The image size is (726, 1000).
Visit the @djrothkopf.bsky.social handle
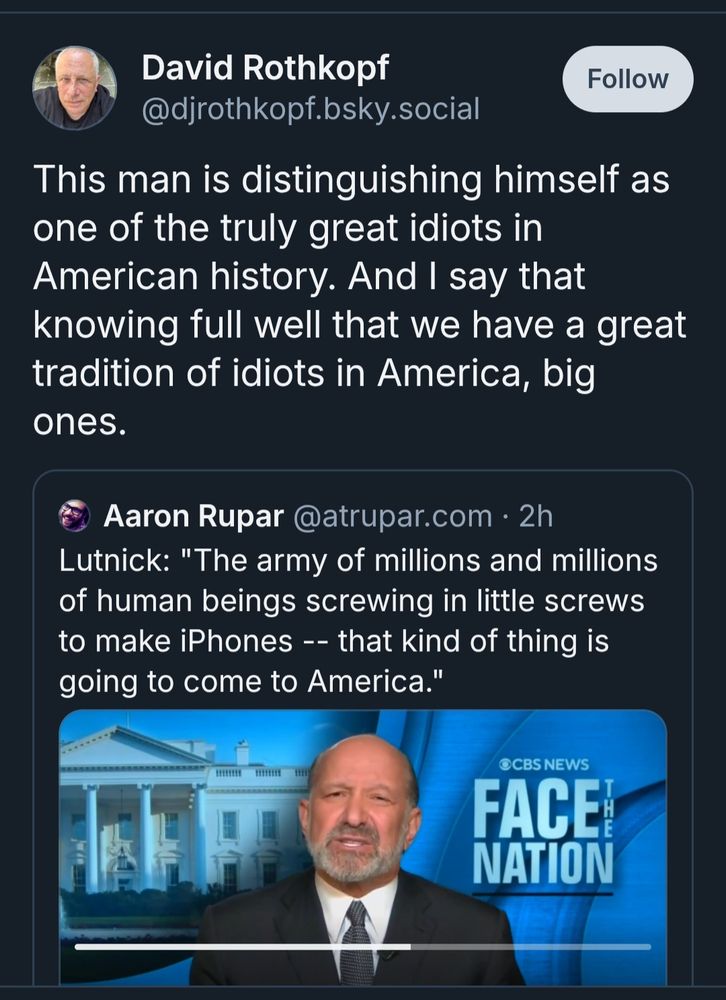pyautogui.click(x=311, y=108)
